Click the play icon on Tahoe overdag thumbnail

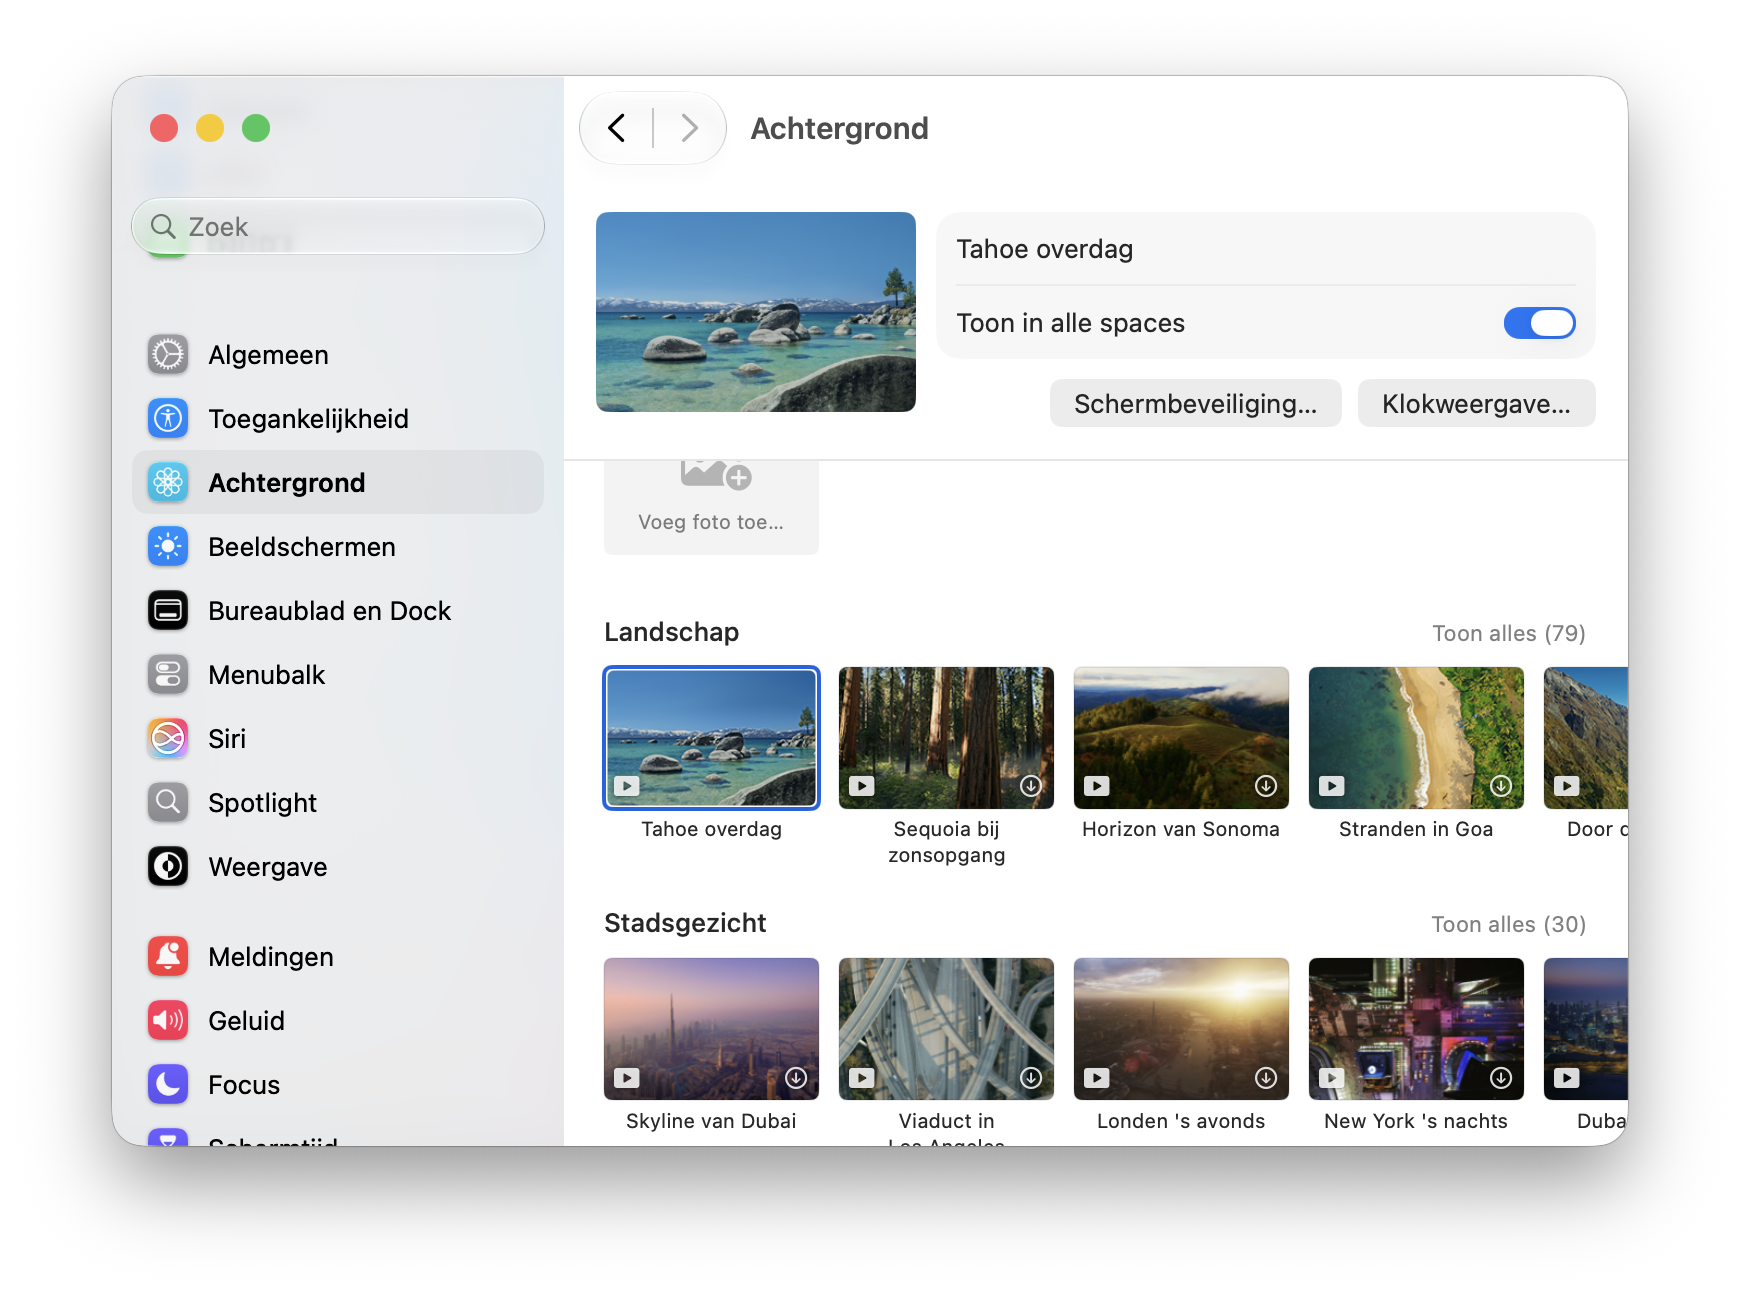627,786
